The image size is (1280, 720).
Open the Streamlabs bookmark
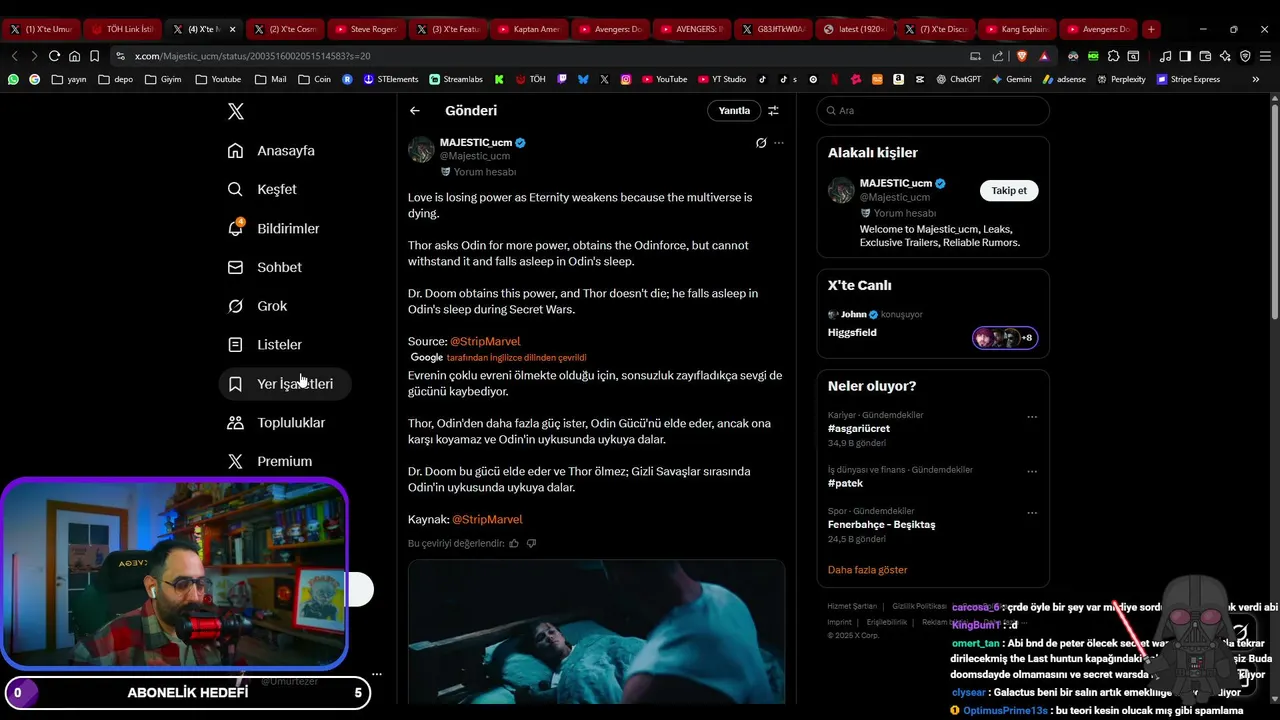(455, 79)
